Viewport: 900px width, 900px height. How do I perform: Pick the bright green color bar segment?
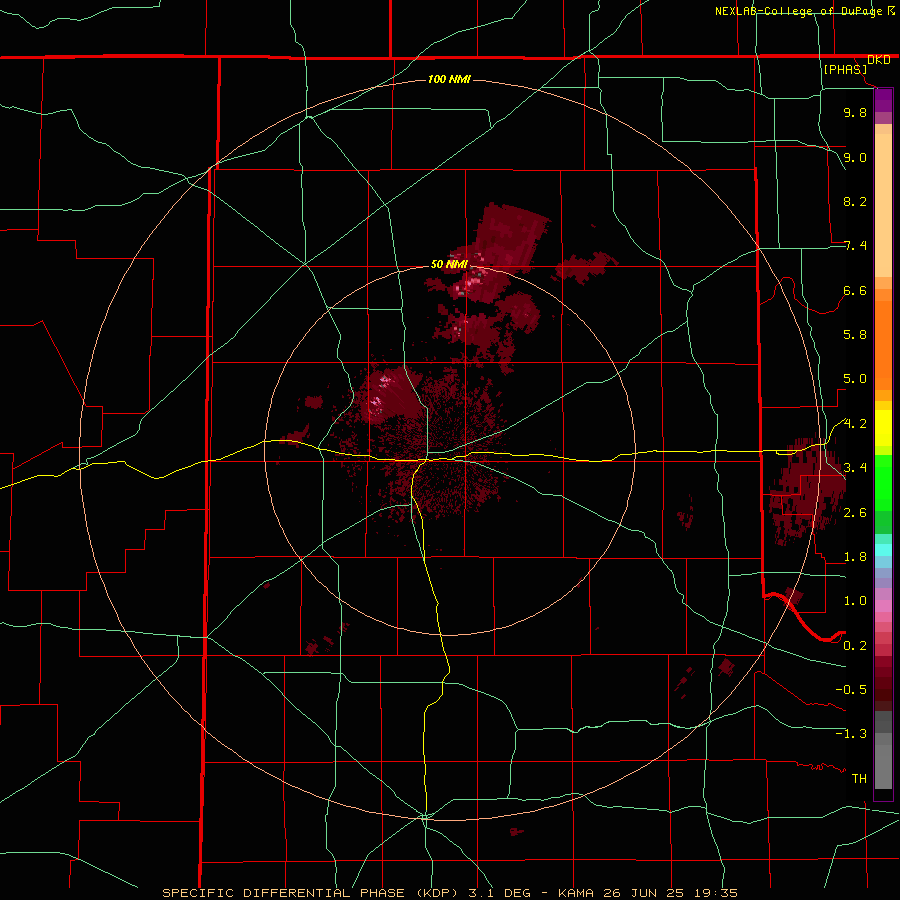click(x=883, y=483)
